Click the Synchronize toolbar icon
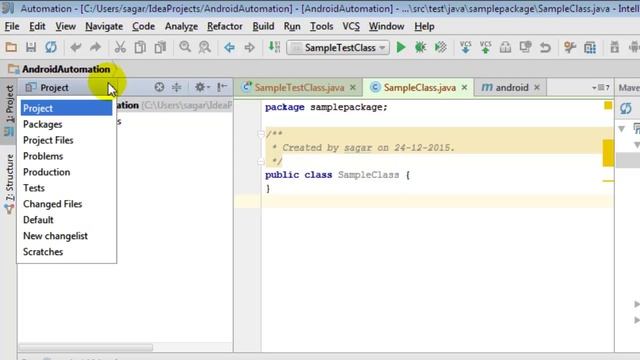This screenshot has width=640, height=360. point(51,47)
